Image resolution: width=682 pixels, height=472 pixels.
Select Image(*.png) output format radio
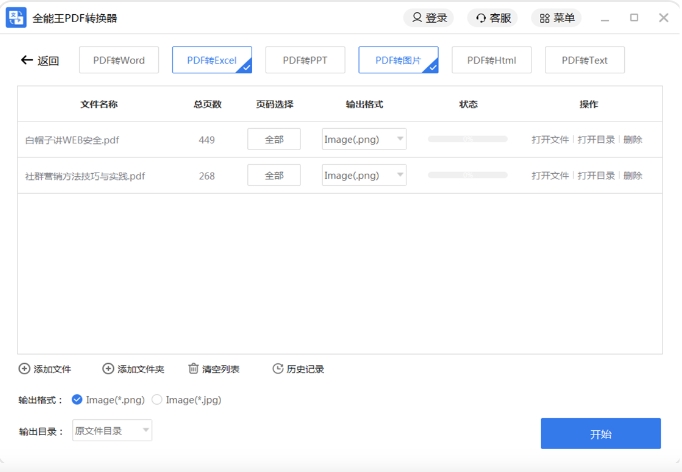[77, 400]
